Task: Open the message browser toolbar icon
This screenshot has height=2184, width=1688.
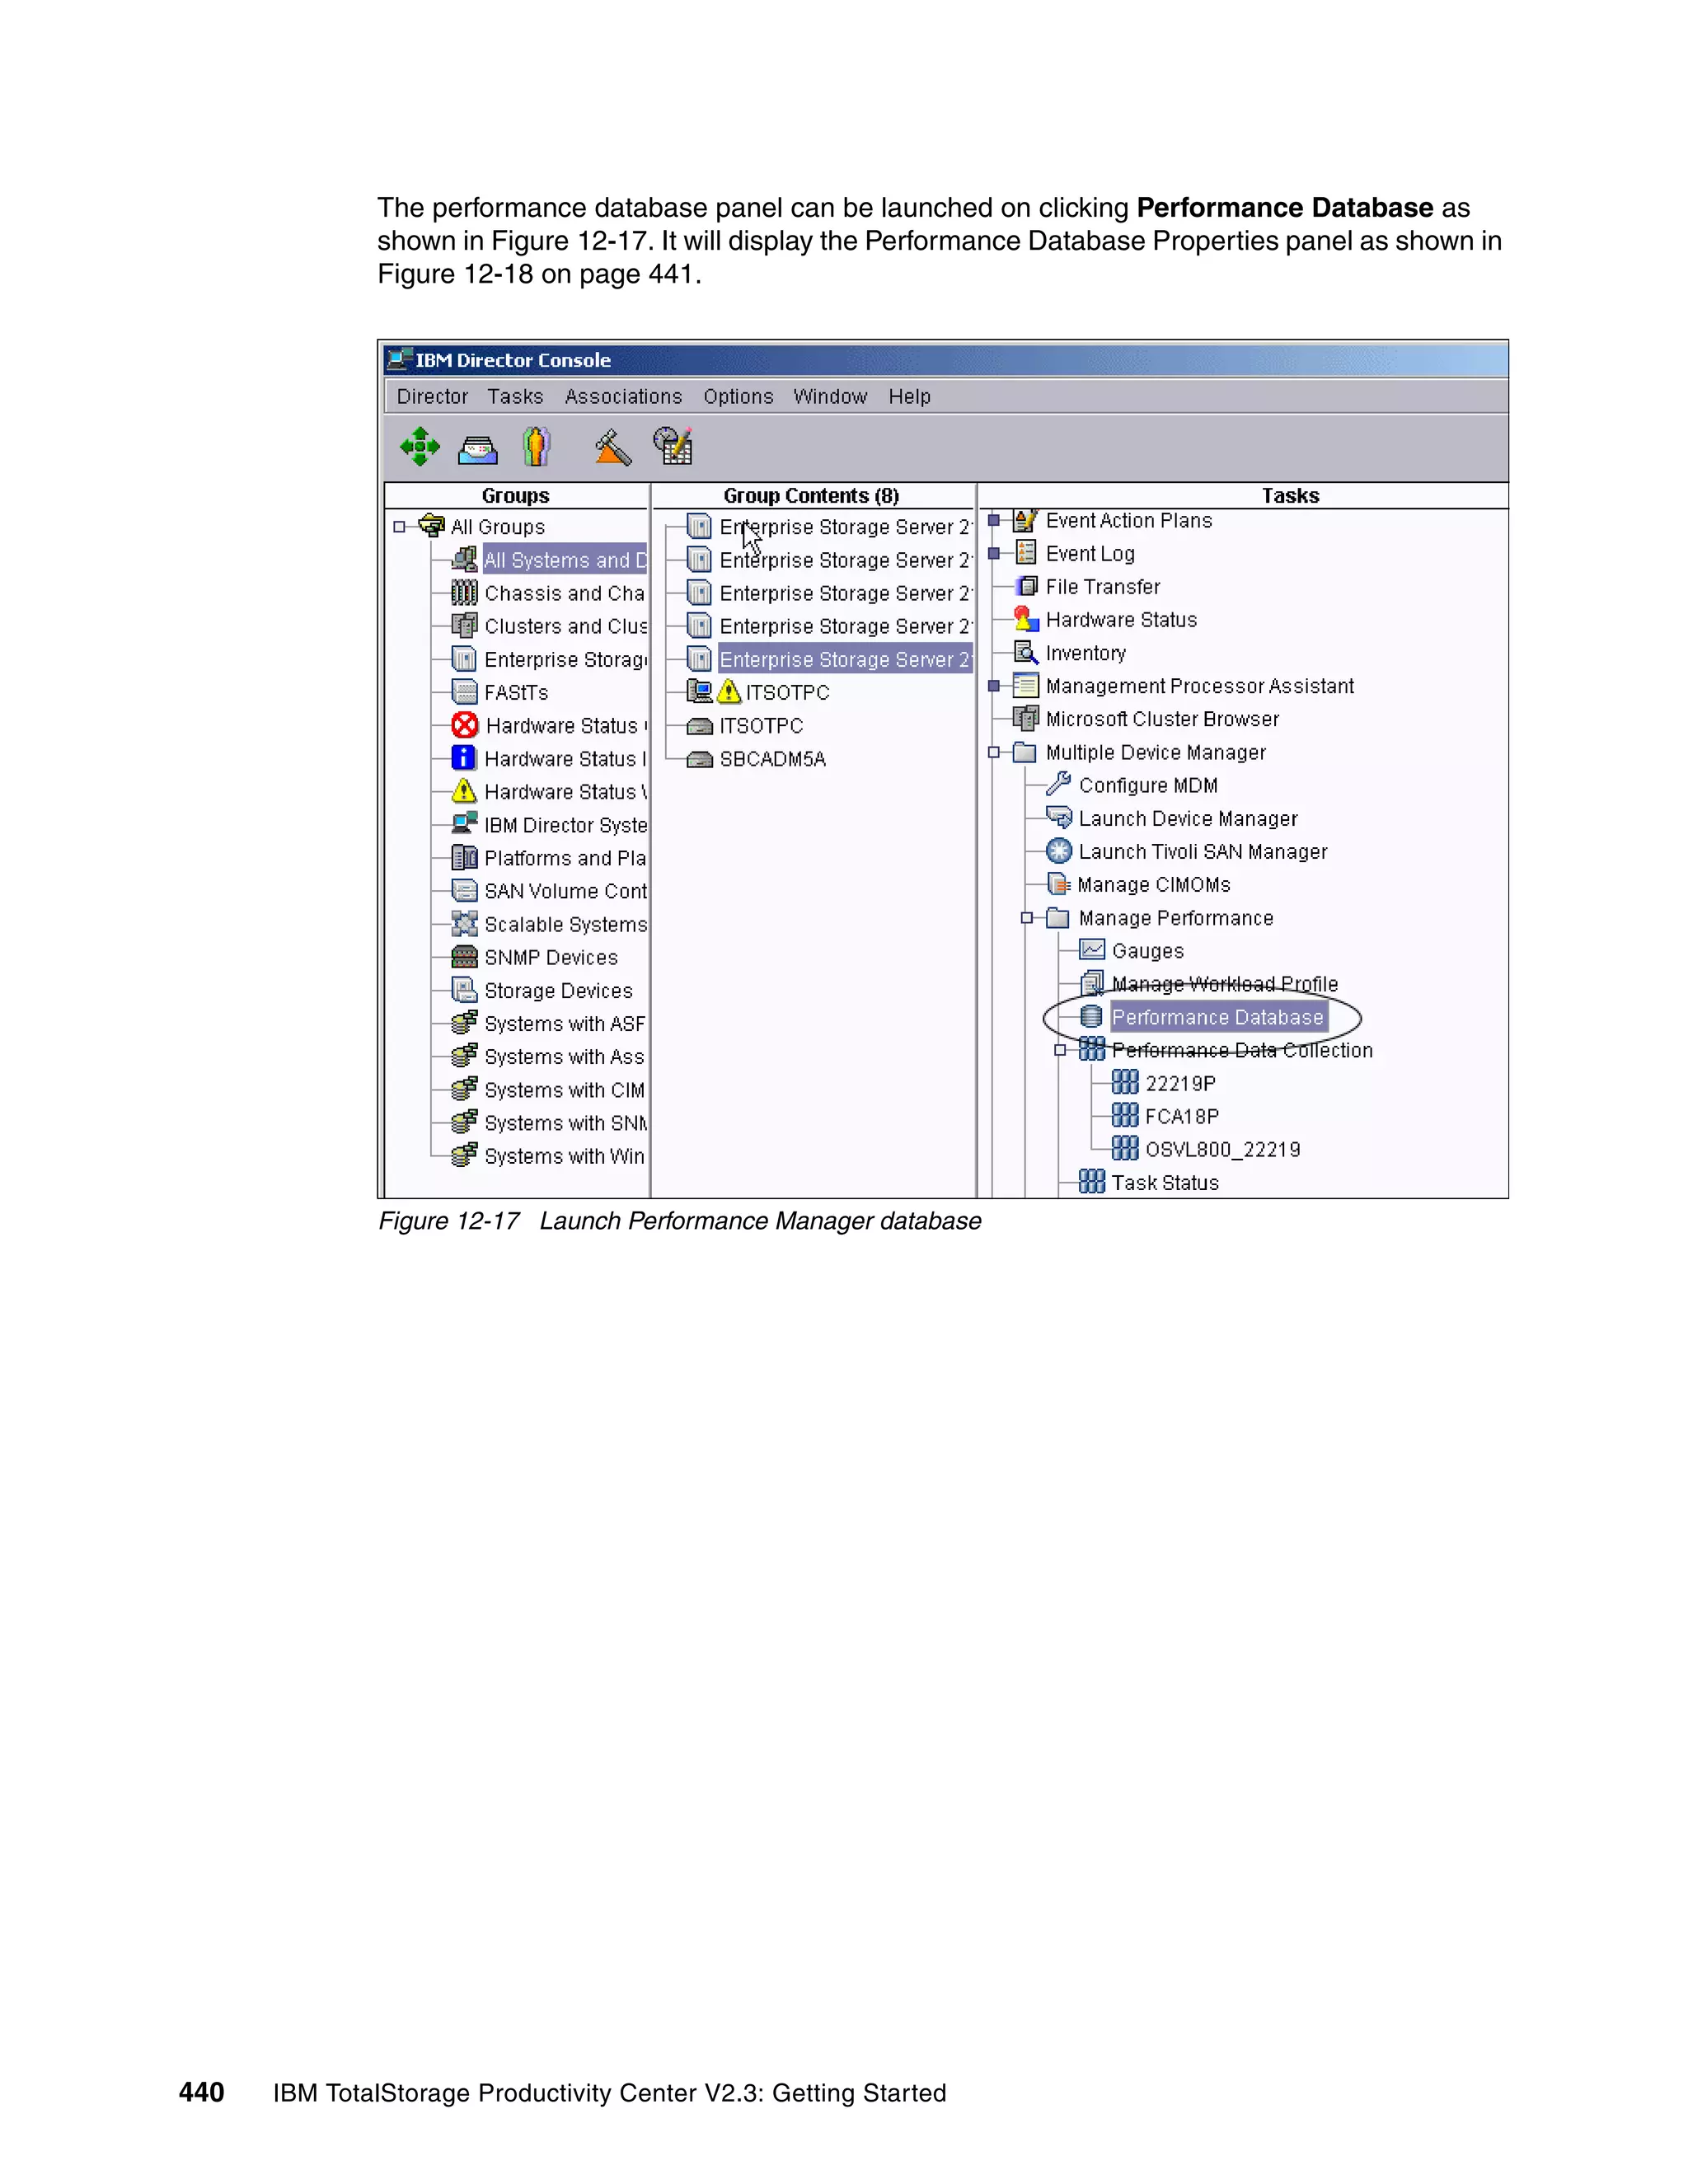Action: [478, 450]
